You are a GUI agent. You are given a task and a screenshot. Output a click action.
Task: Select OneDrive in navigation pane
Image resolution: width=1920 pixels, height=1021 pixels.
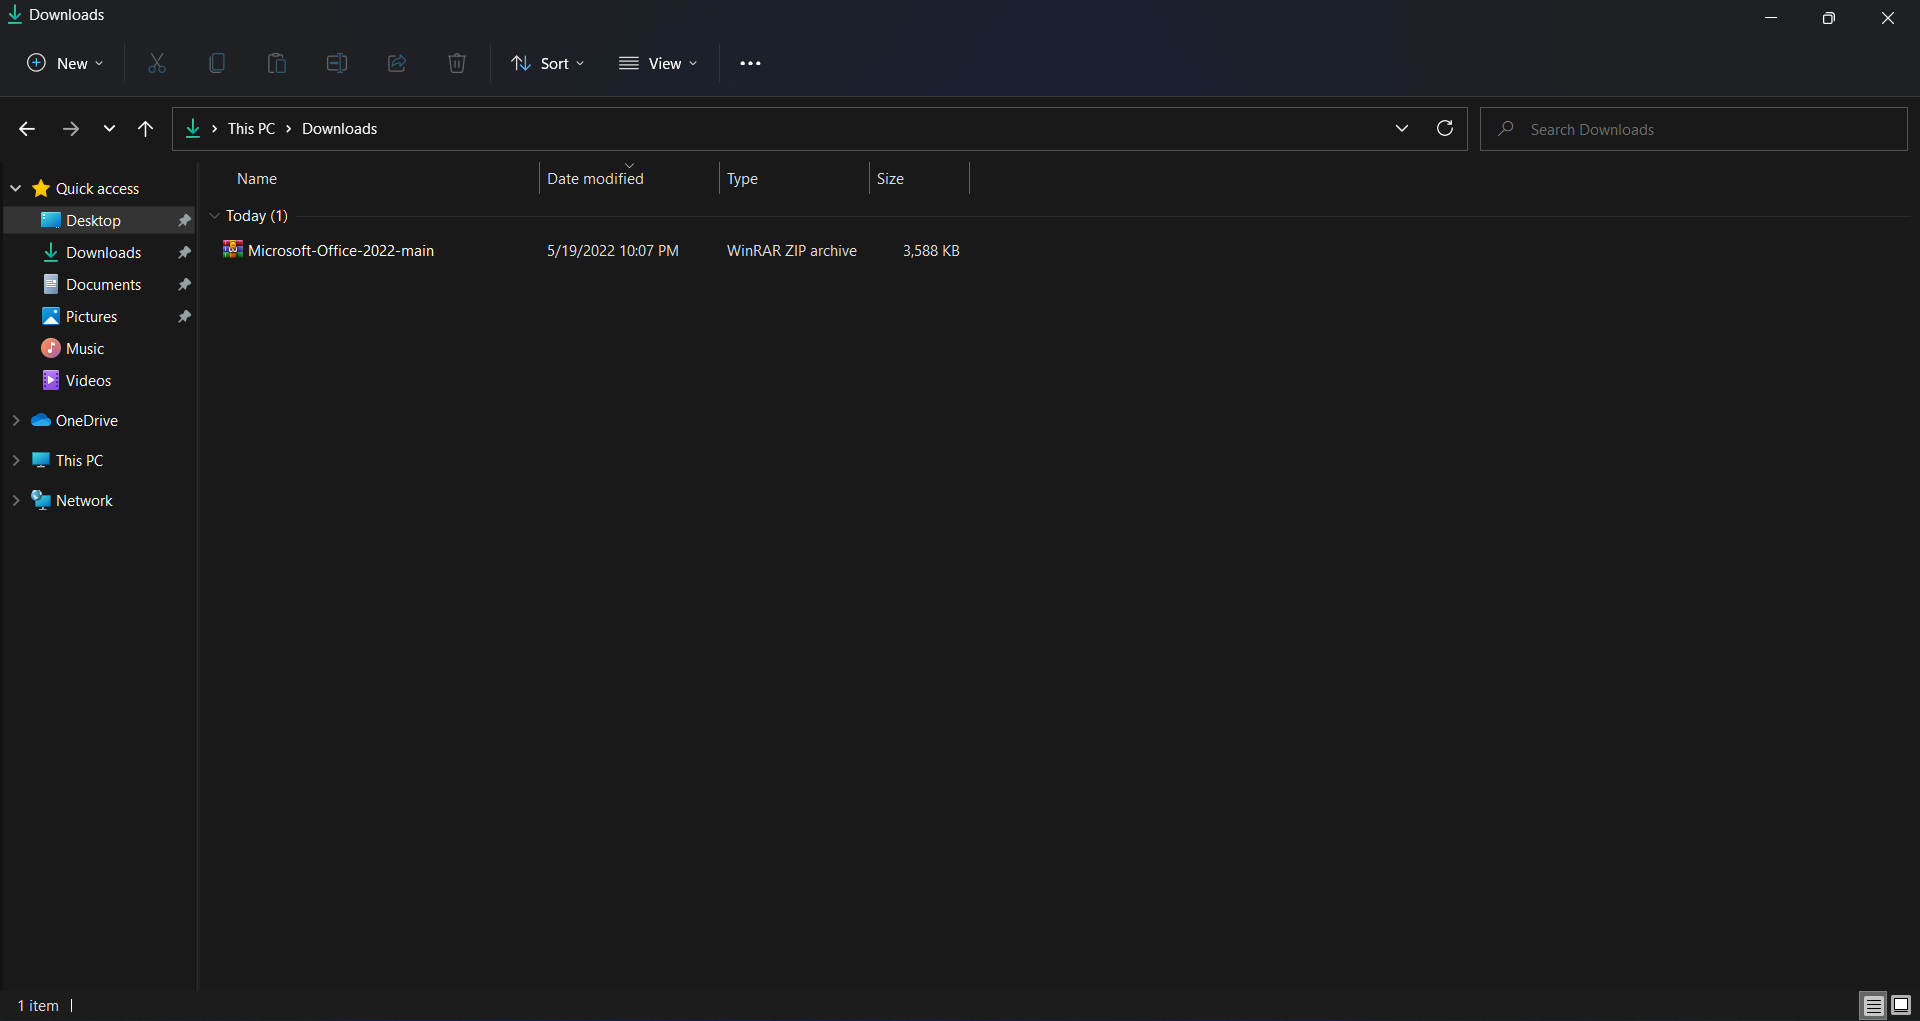pos(86,420)
